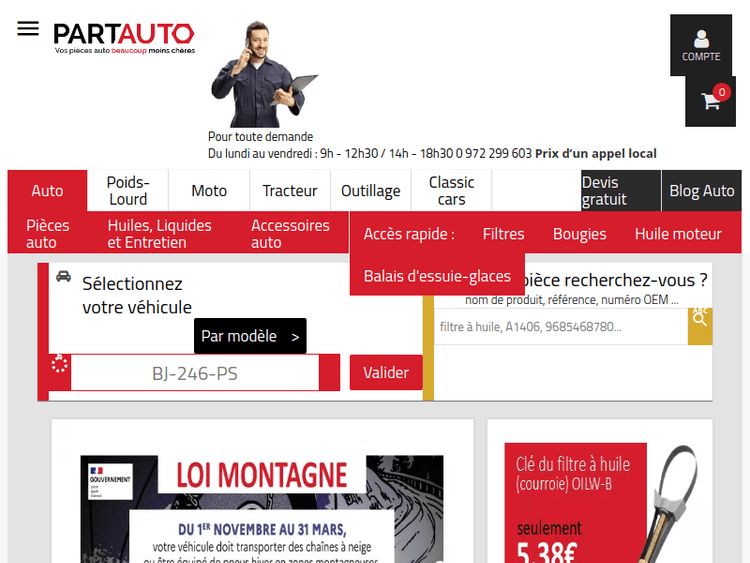Click the Gouvernement logo on the banner

[110, 481]
